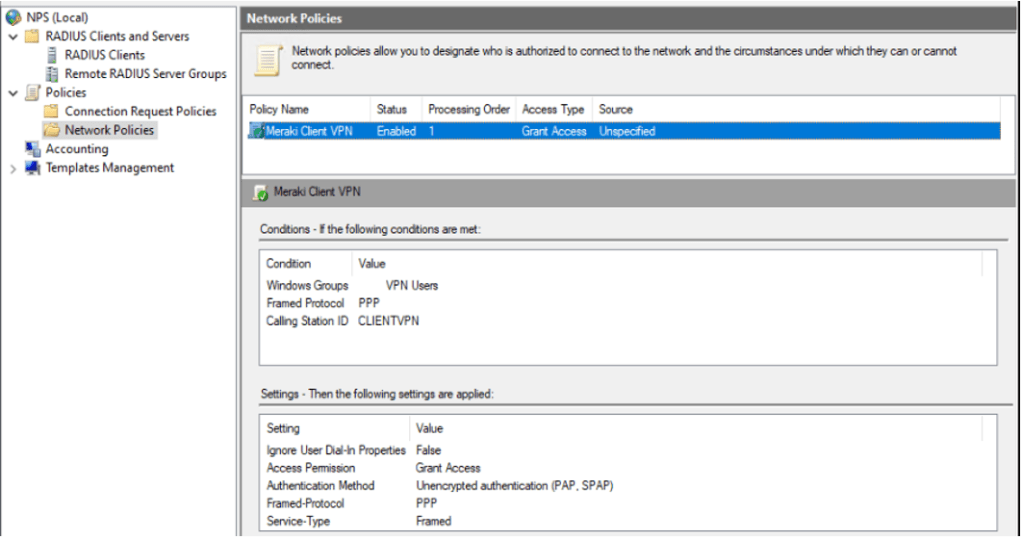Open RADIUS Clients in the tree

point(105,55)
